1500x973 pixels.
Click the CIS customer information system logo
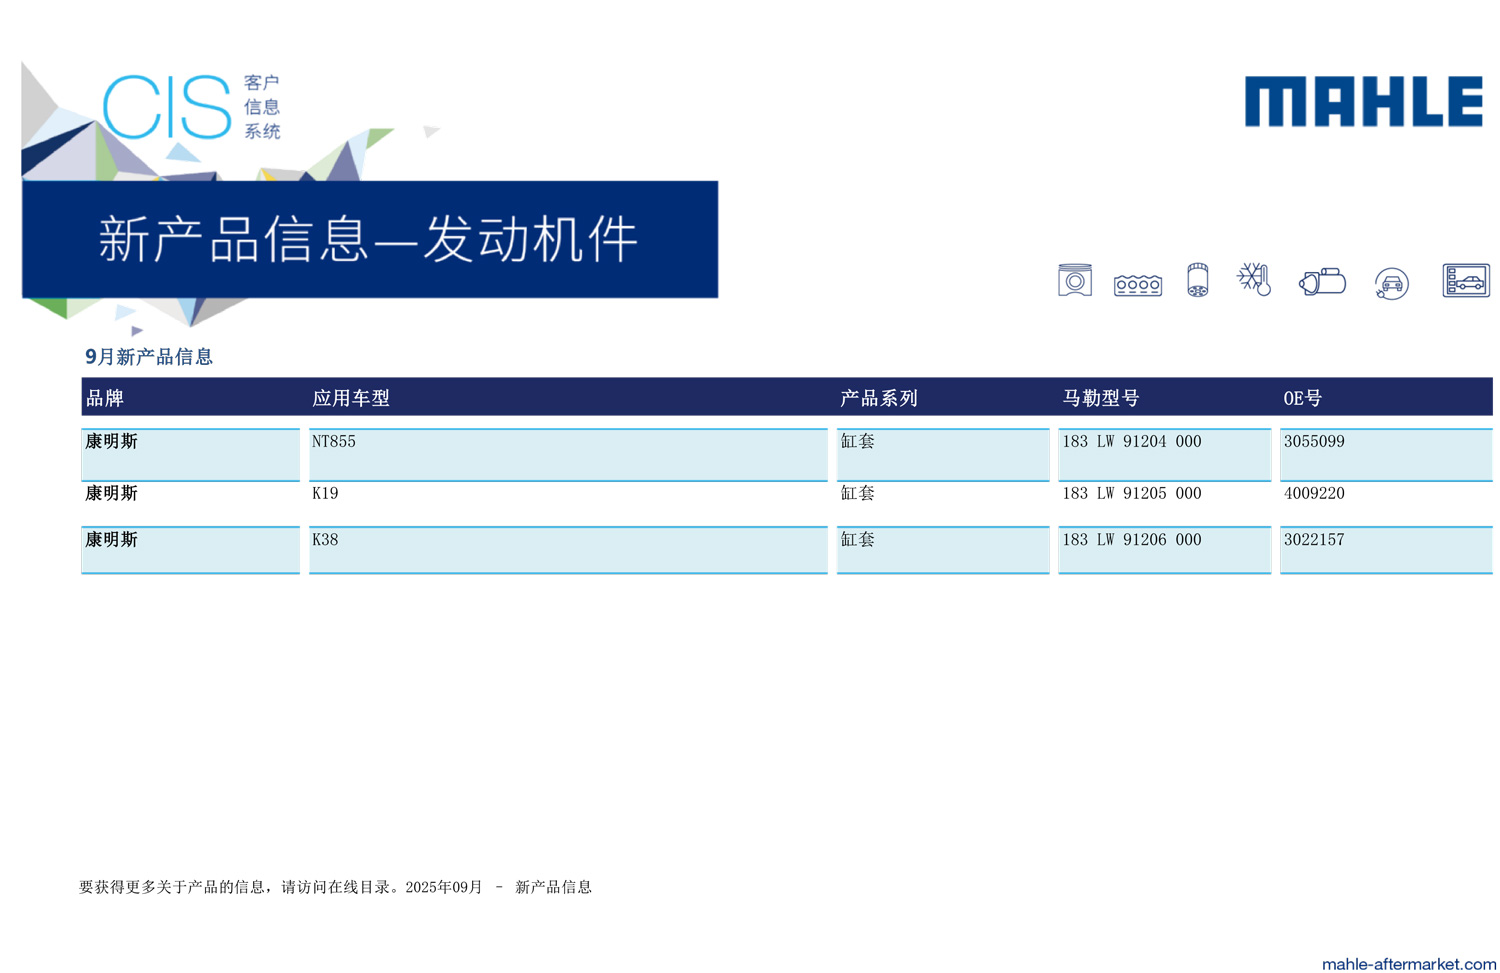pos(192,107)
